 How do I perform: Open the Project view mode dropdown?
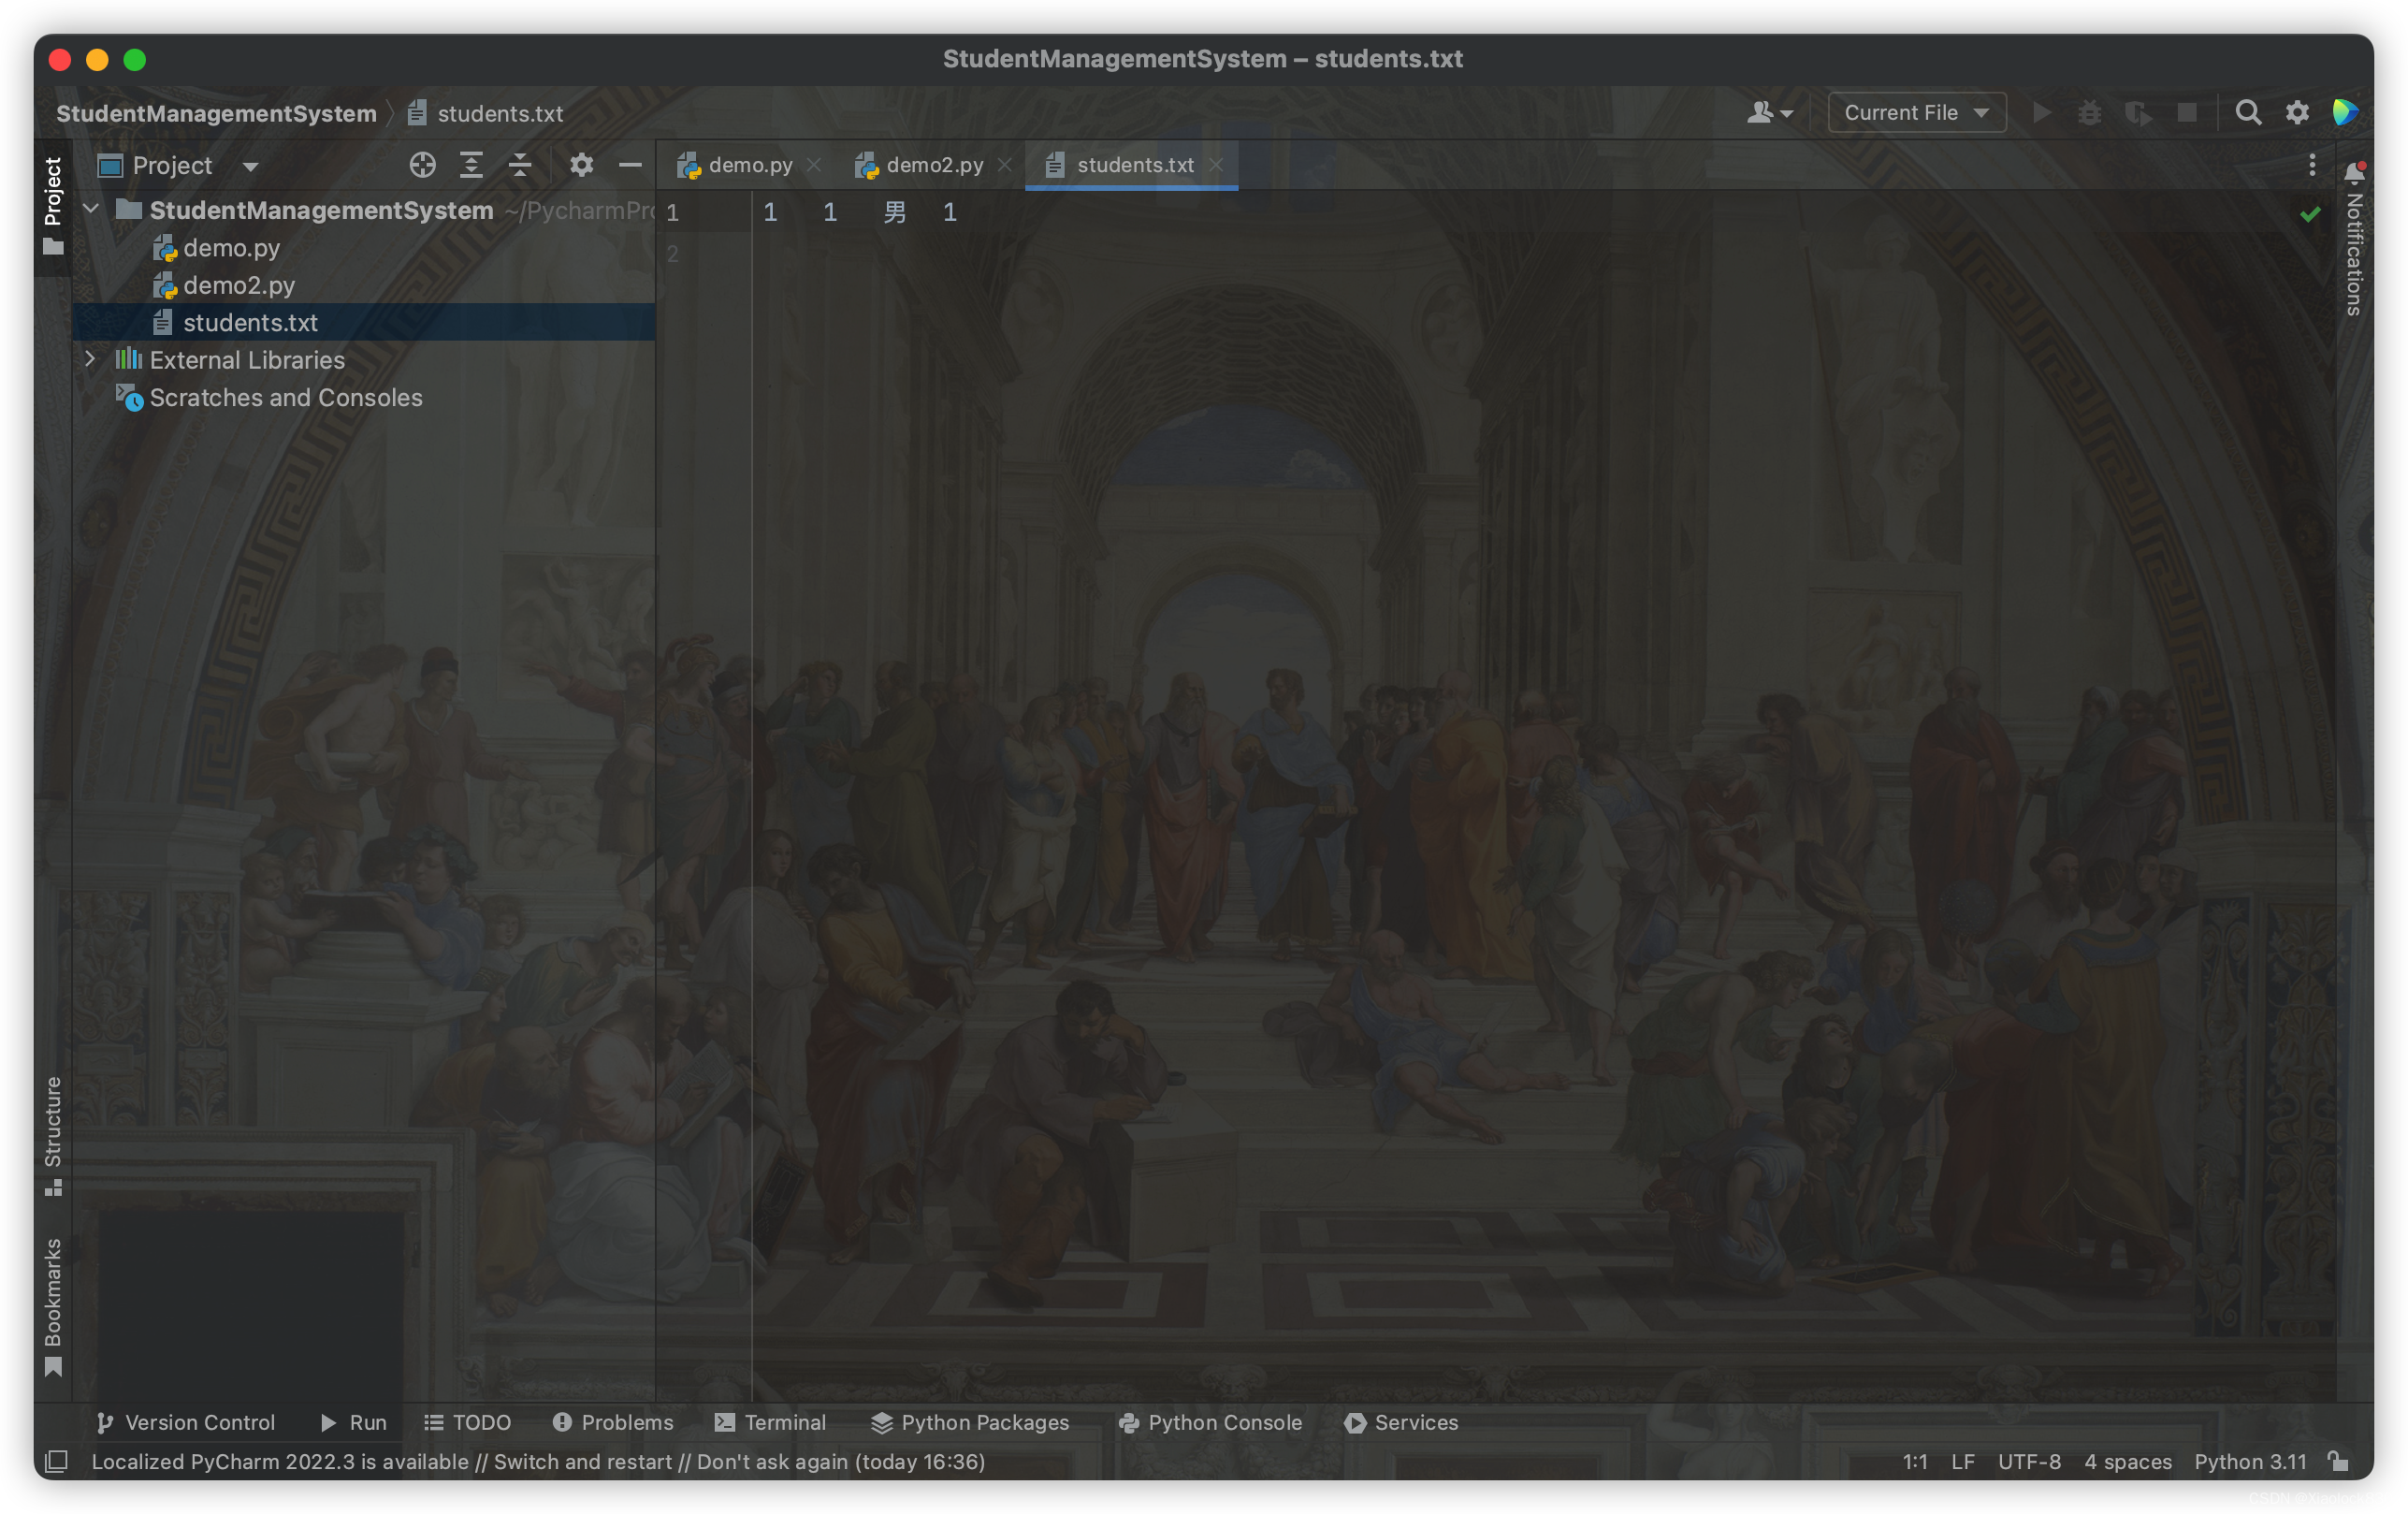tap(250, 166)
